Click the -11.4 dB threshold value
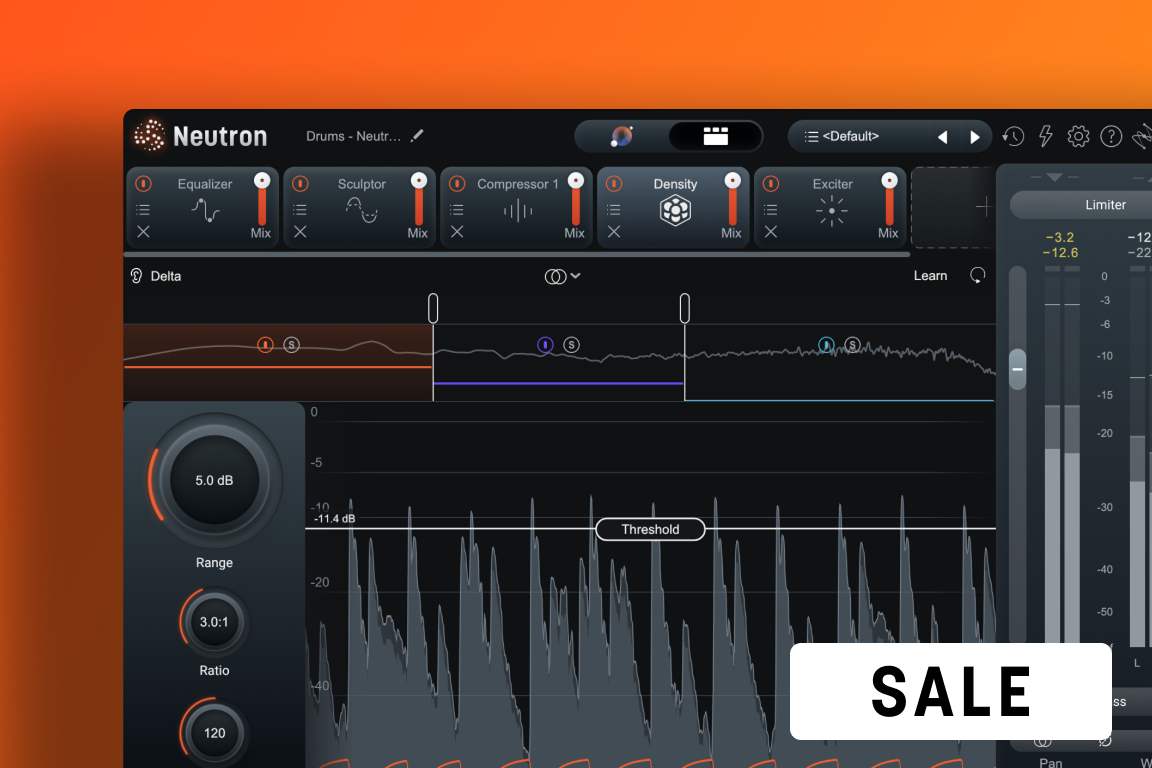Viewport: 1152px width, 768px height. (x=334, y=519)
